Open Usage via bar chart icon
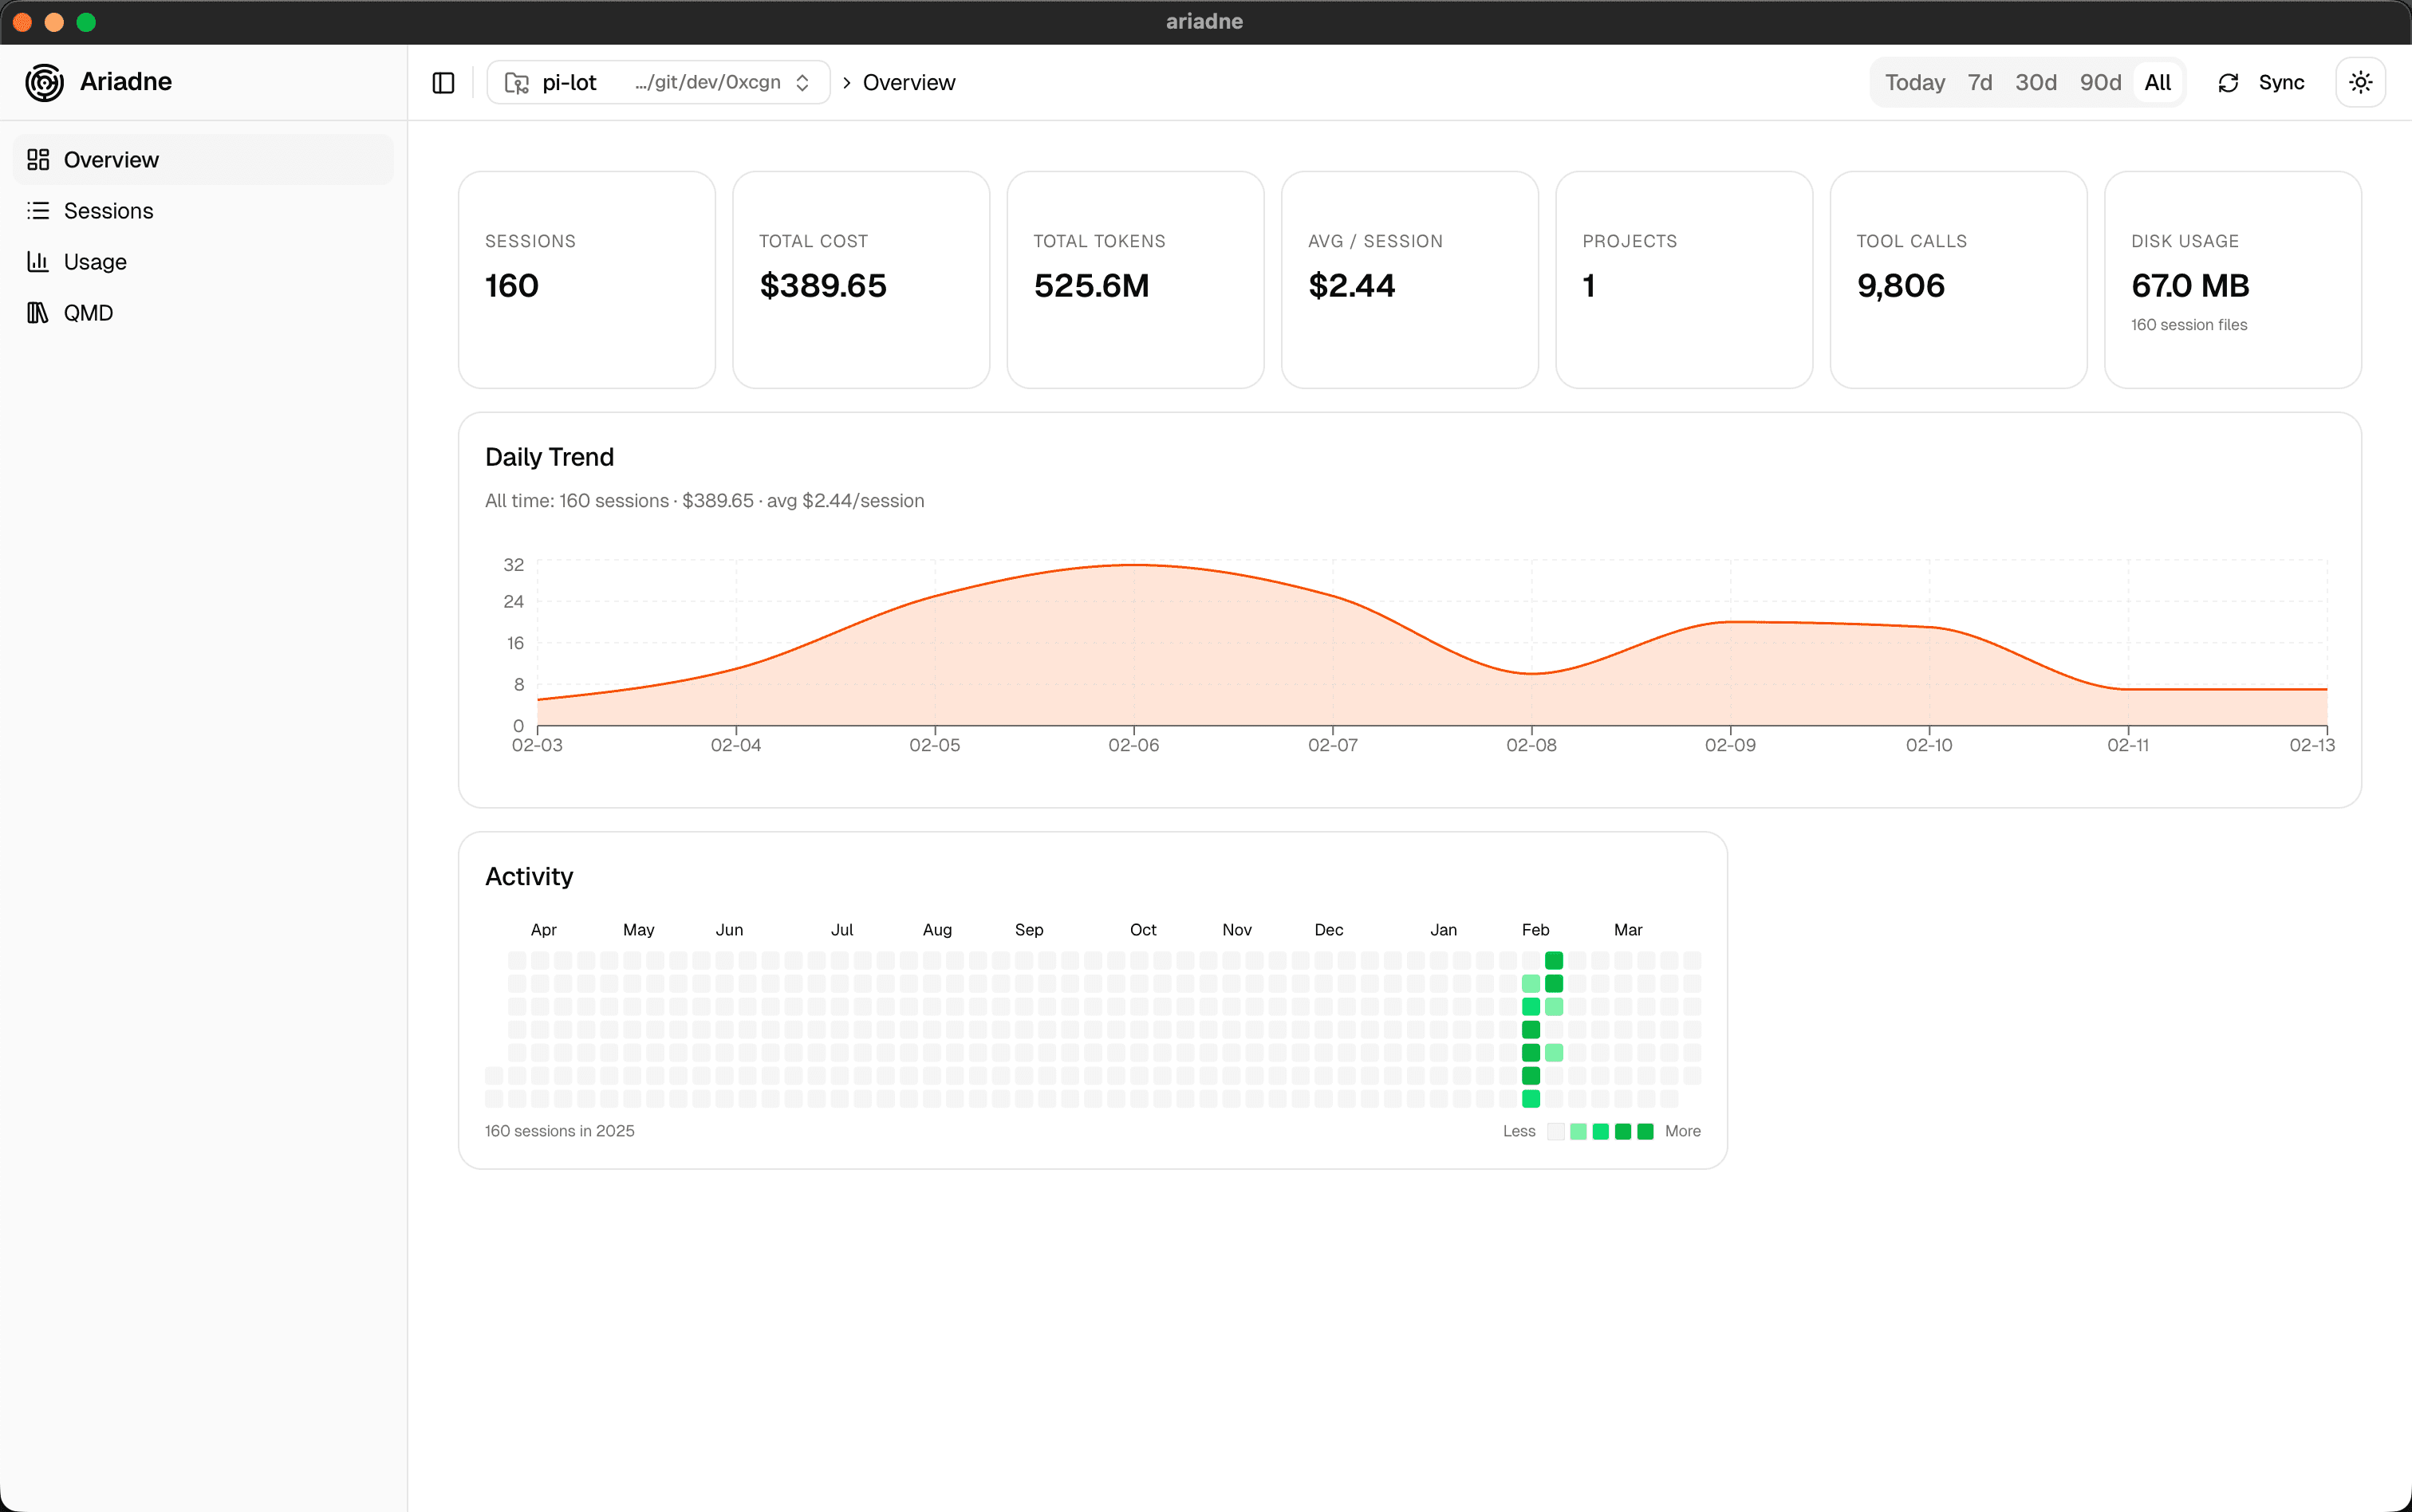 click(38, 262)
